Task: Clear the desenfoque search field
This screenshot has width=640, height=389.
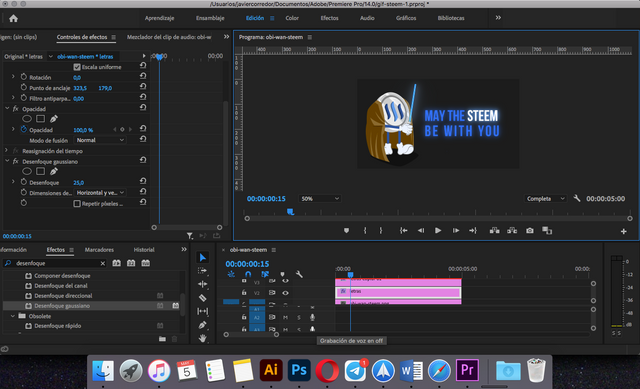Action: (x=103, y=264)
